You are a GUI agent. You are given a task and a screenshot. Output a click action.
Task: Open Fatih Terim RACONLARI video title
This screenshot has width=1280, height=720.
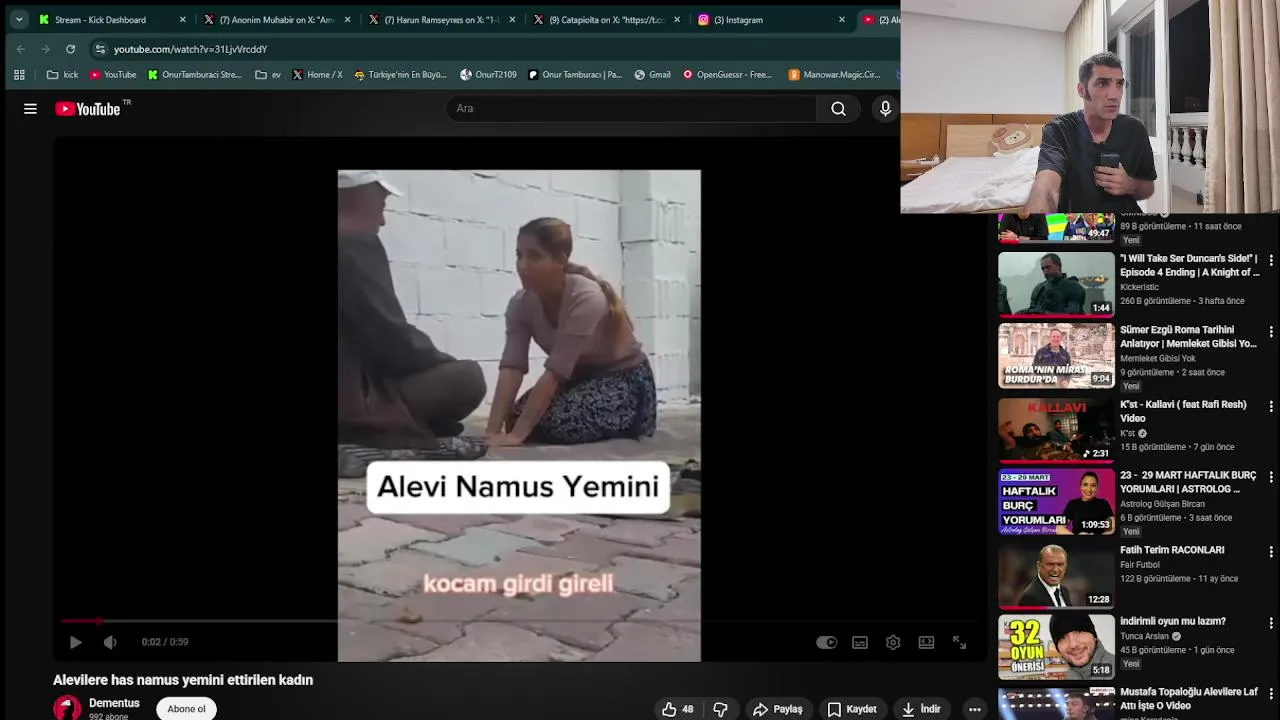click(1172, 550)
